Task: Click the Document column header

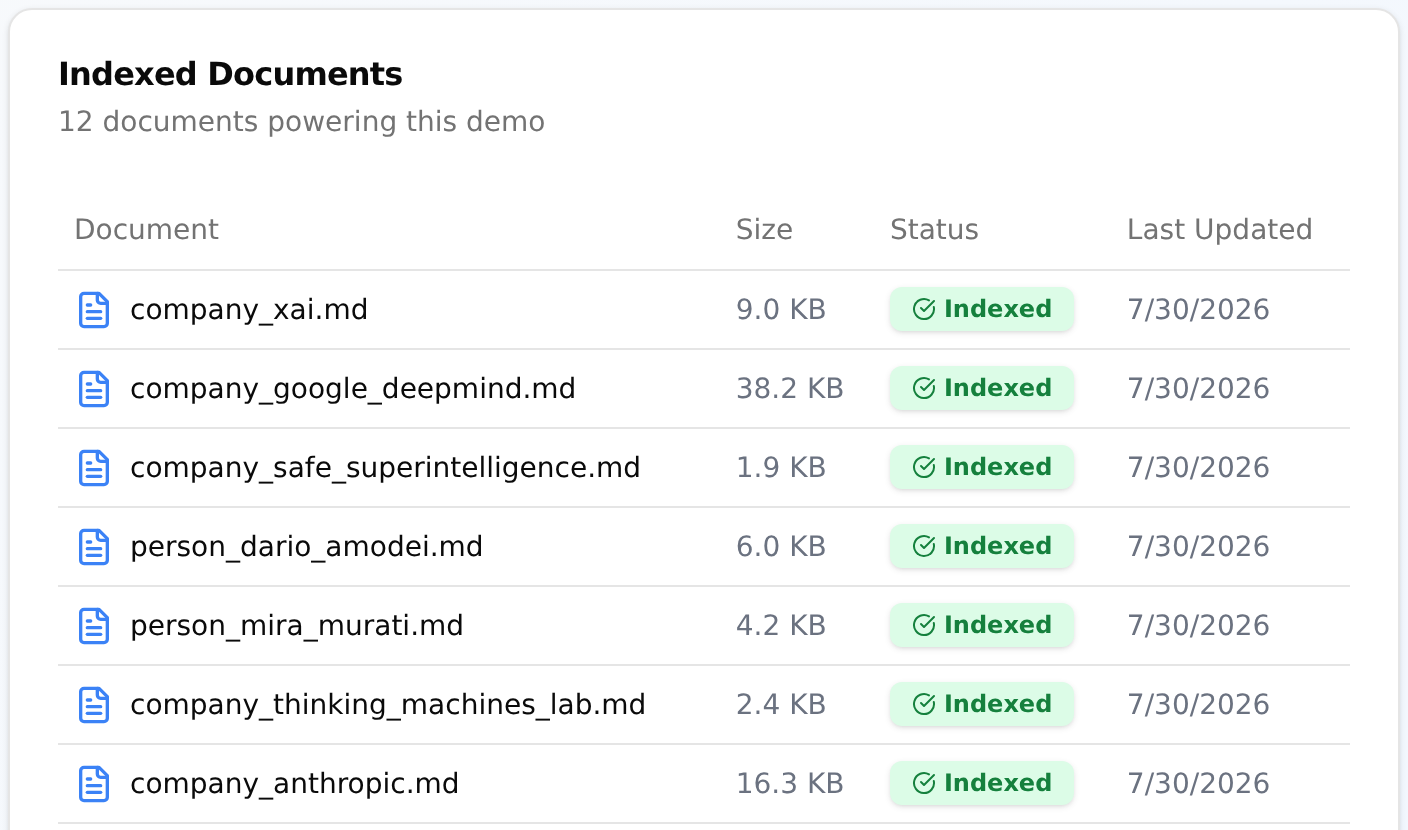Action: [x=146, y=230]
